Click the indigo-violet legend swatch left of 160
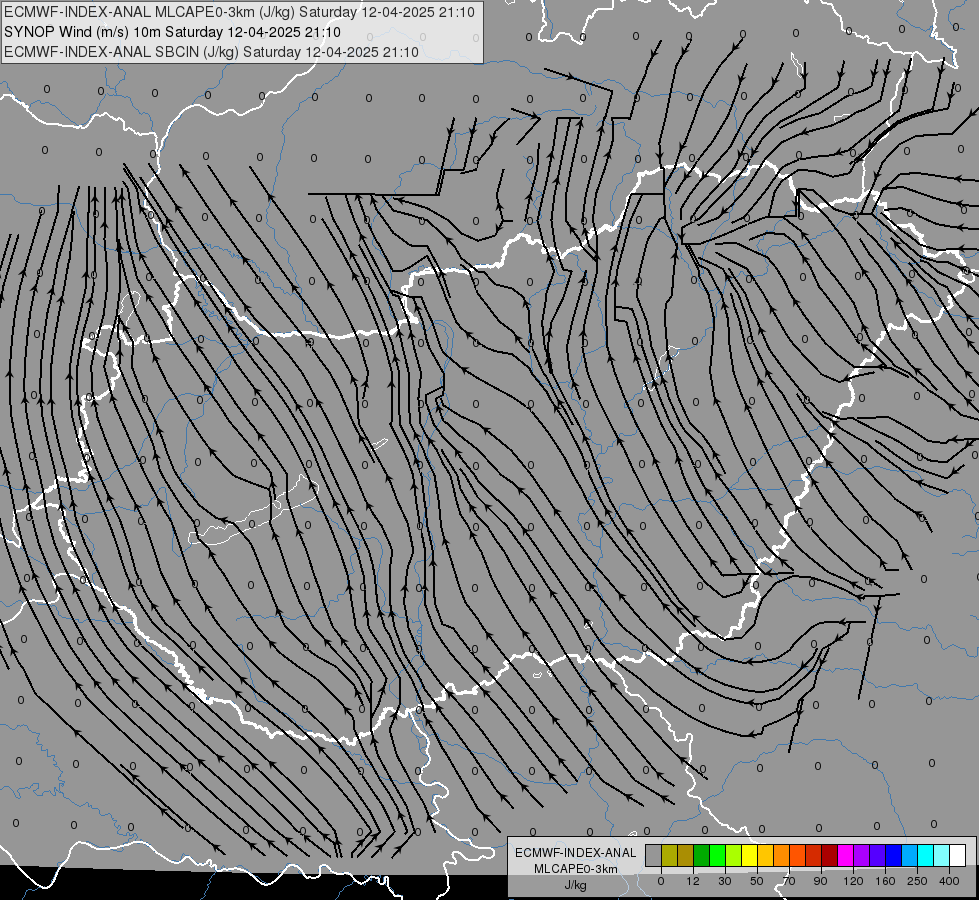 878,855
